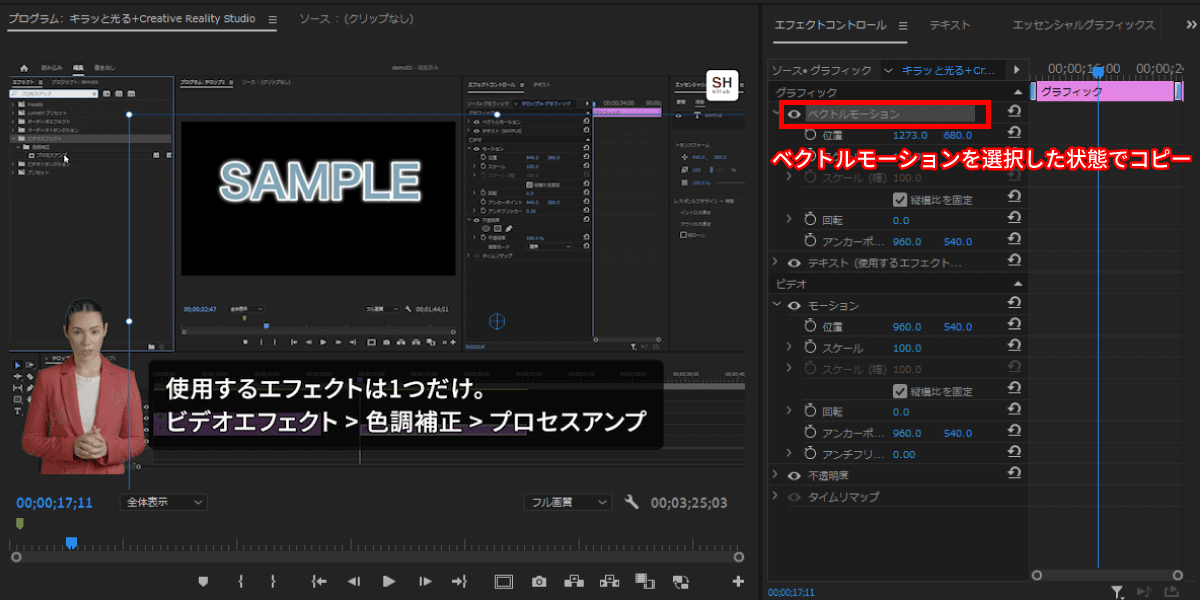1200x600 pixels.
Task: Open the フル画質 resolution dropdown
Action: (568, 502)
